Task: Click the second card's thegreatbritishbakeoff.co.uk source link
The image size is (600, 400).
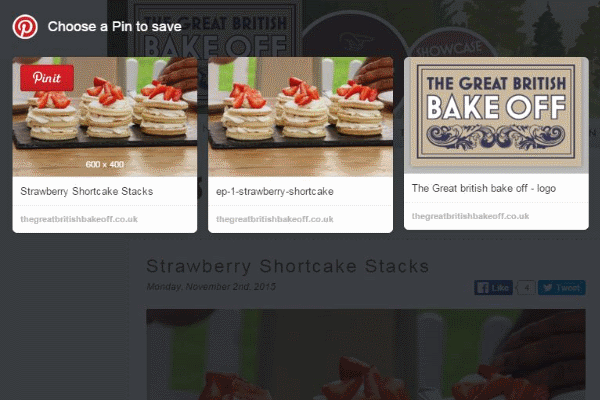Action: point(275,219)
